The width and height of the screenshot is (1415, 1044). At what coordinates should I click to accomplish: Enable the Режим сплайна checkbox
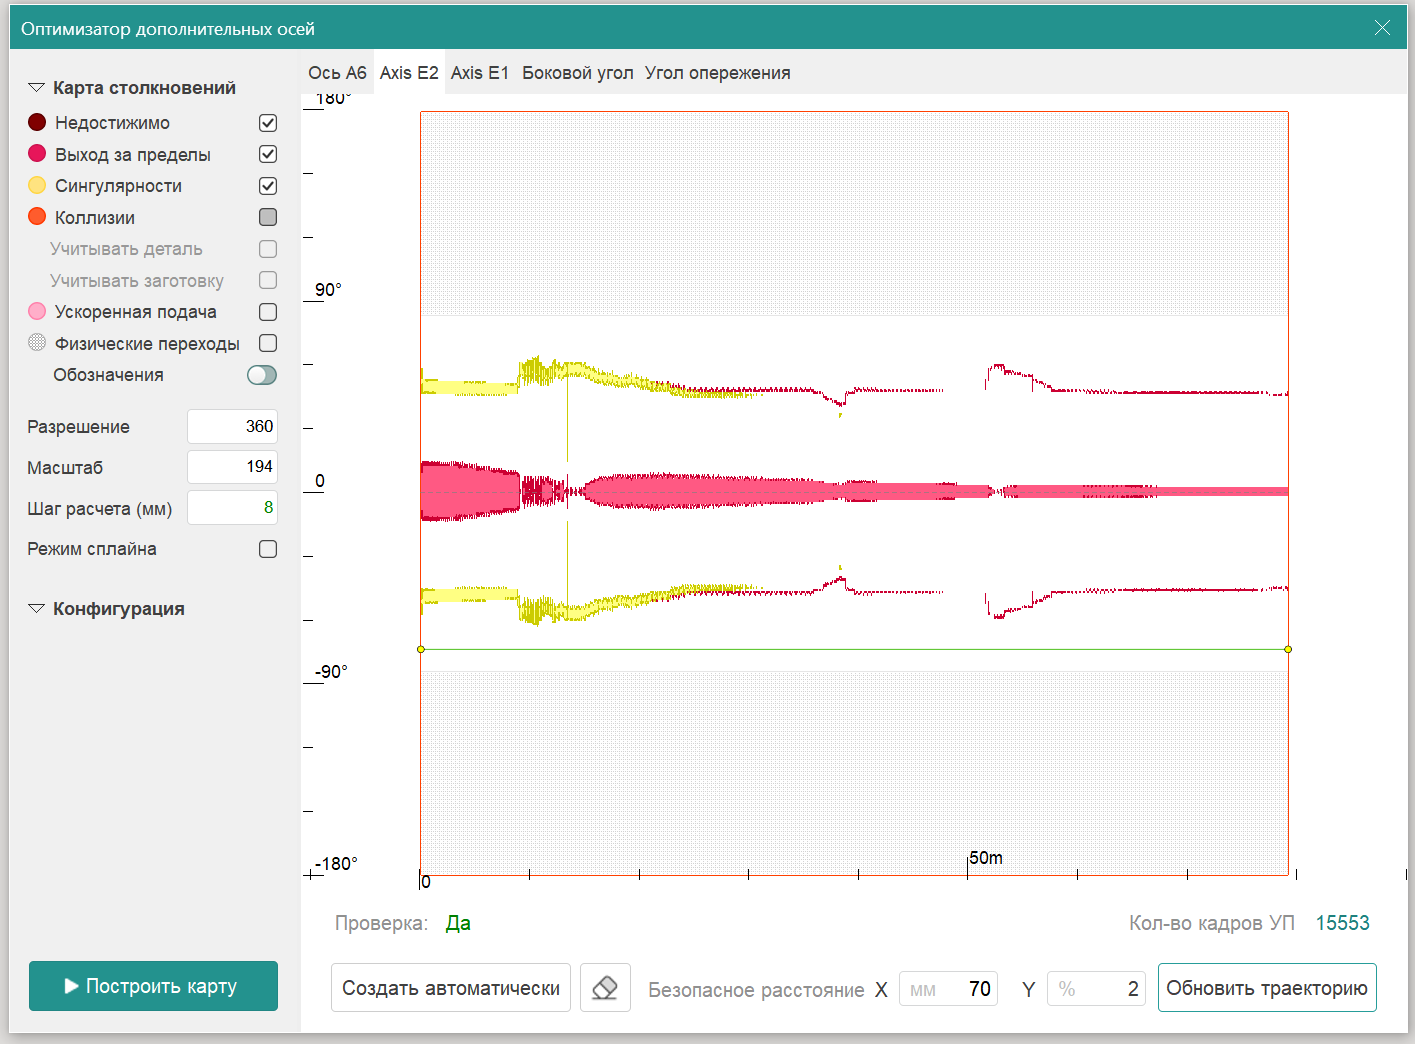(268, 549)
